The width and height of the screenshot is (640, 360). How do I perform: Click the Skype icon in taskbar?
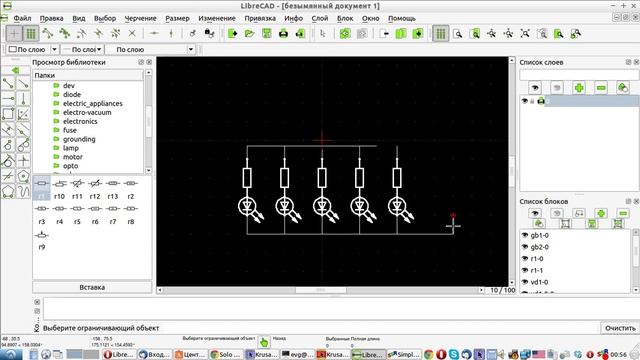coord(453,354)
